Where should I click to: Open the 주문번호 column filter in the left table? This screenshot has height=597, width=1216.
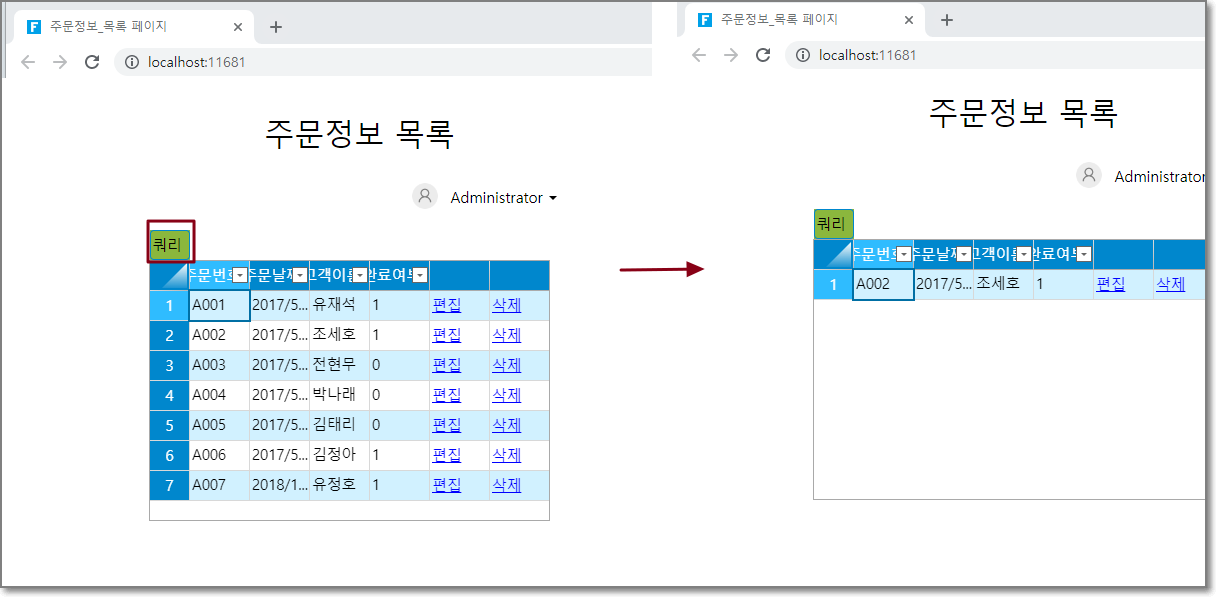point(240,276)
